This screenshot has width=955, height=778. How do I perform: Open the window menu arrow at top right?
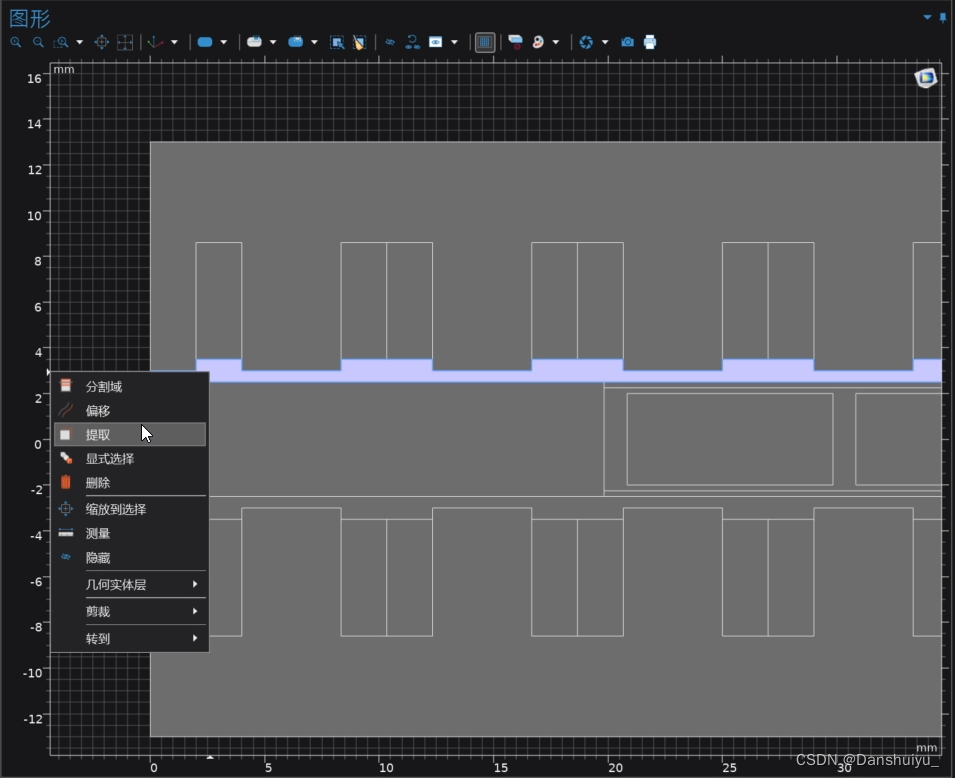click(927, 17)
